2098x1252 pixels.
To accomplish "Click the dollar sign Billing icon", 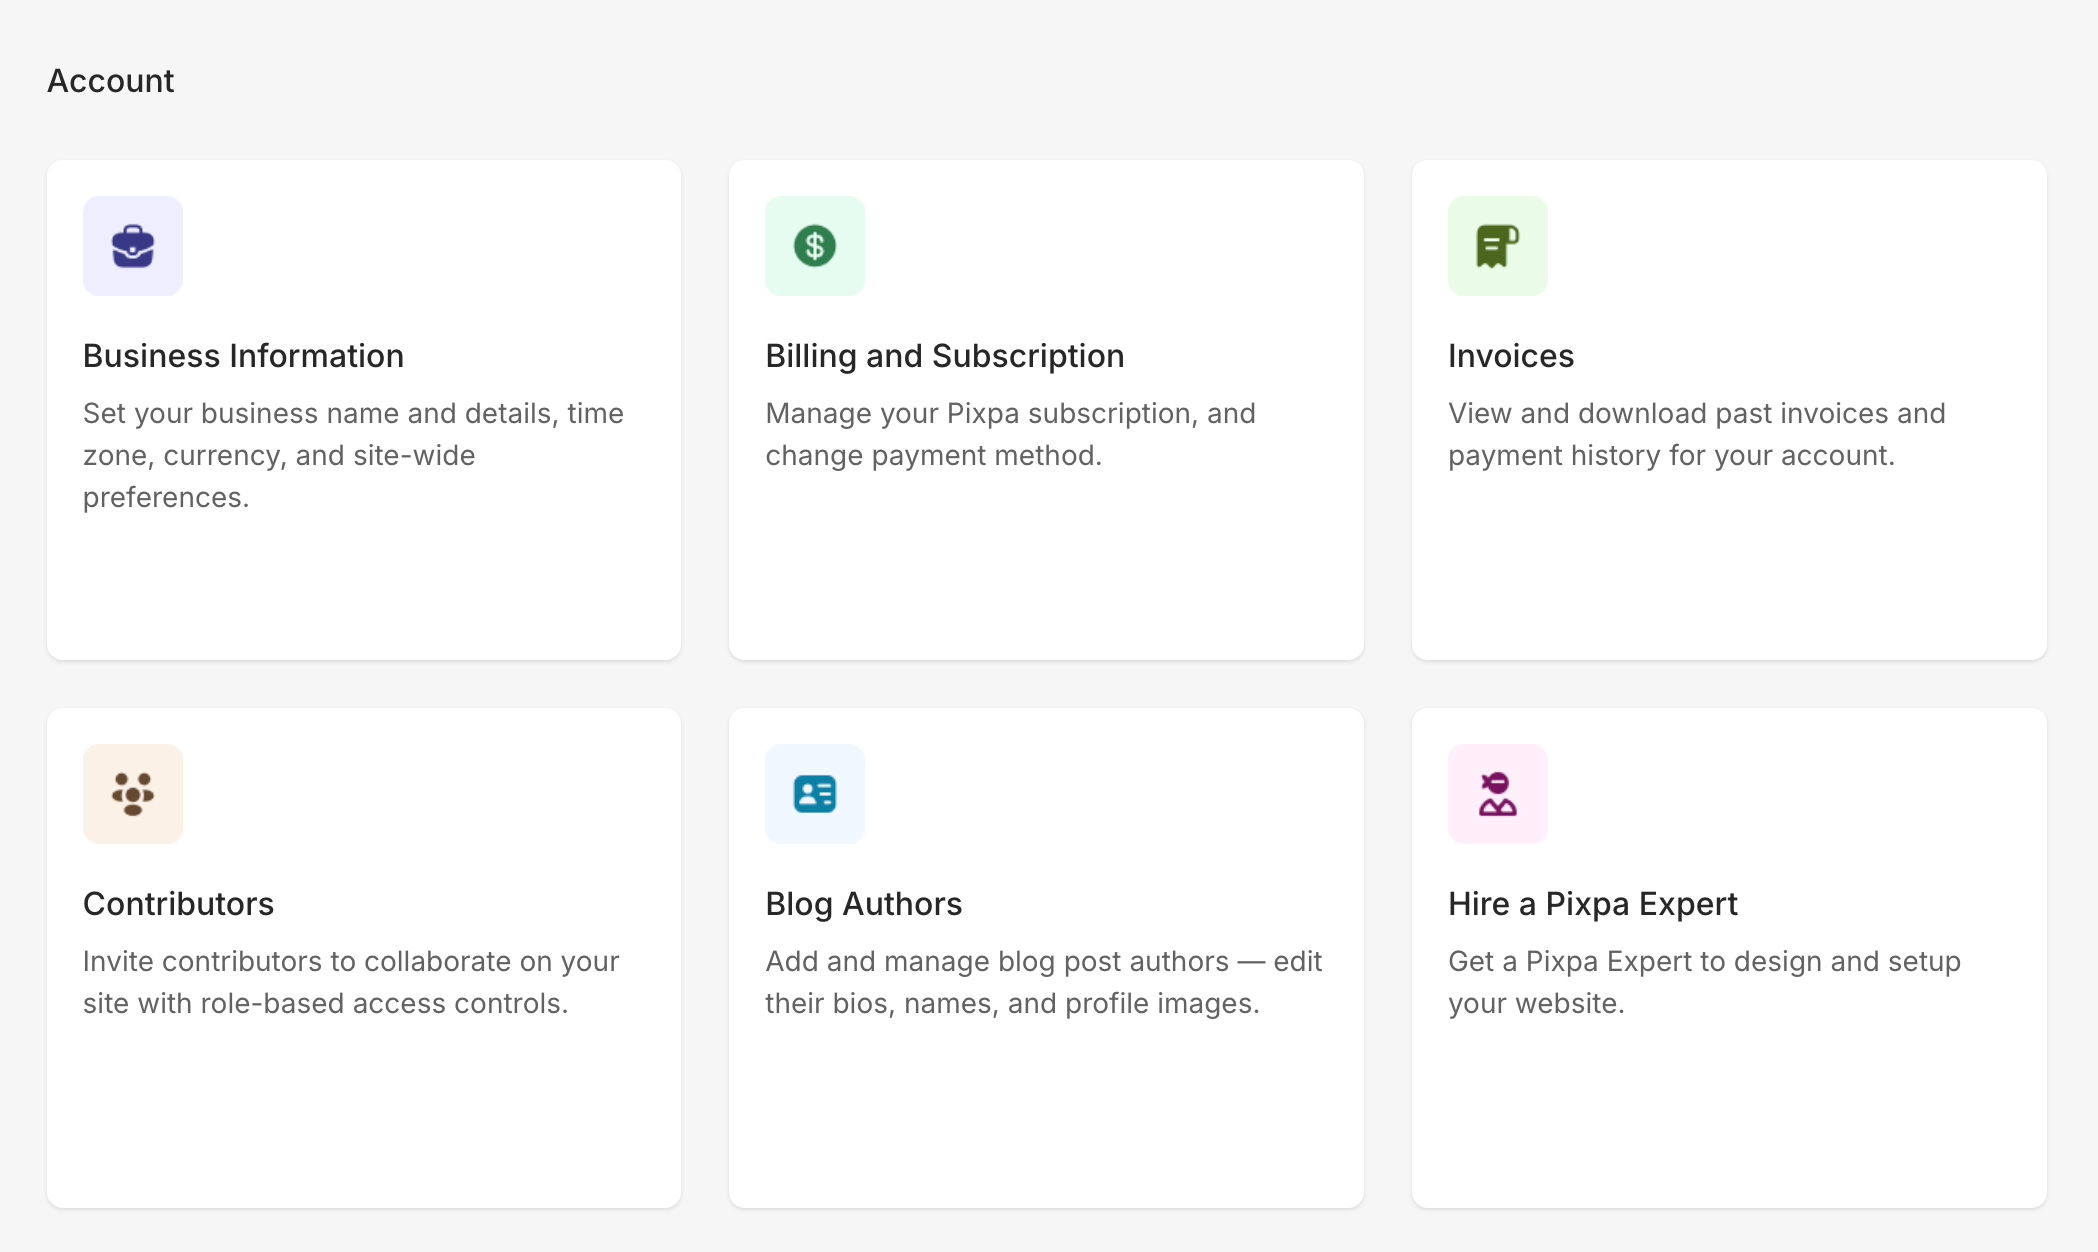I will [815, 246].
